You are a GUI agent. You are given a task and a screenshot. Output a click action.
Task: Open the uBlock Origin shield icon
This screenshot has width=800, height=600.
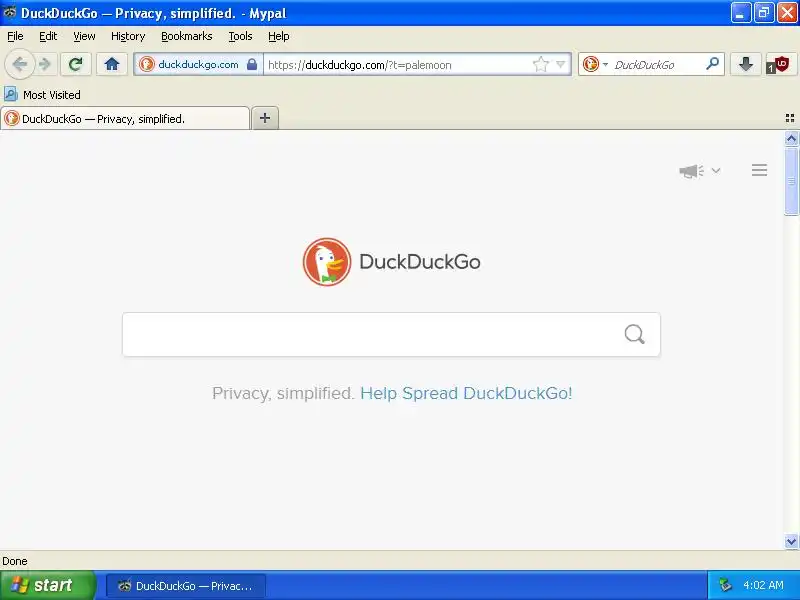(782, 64)
